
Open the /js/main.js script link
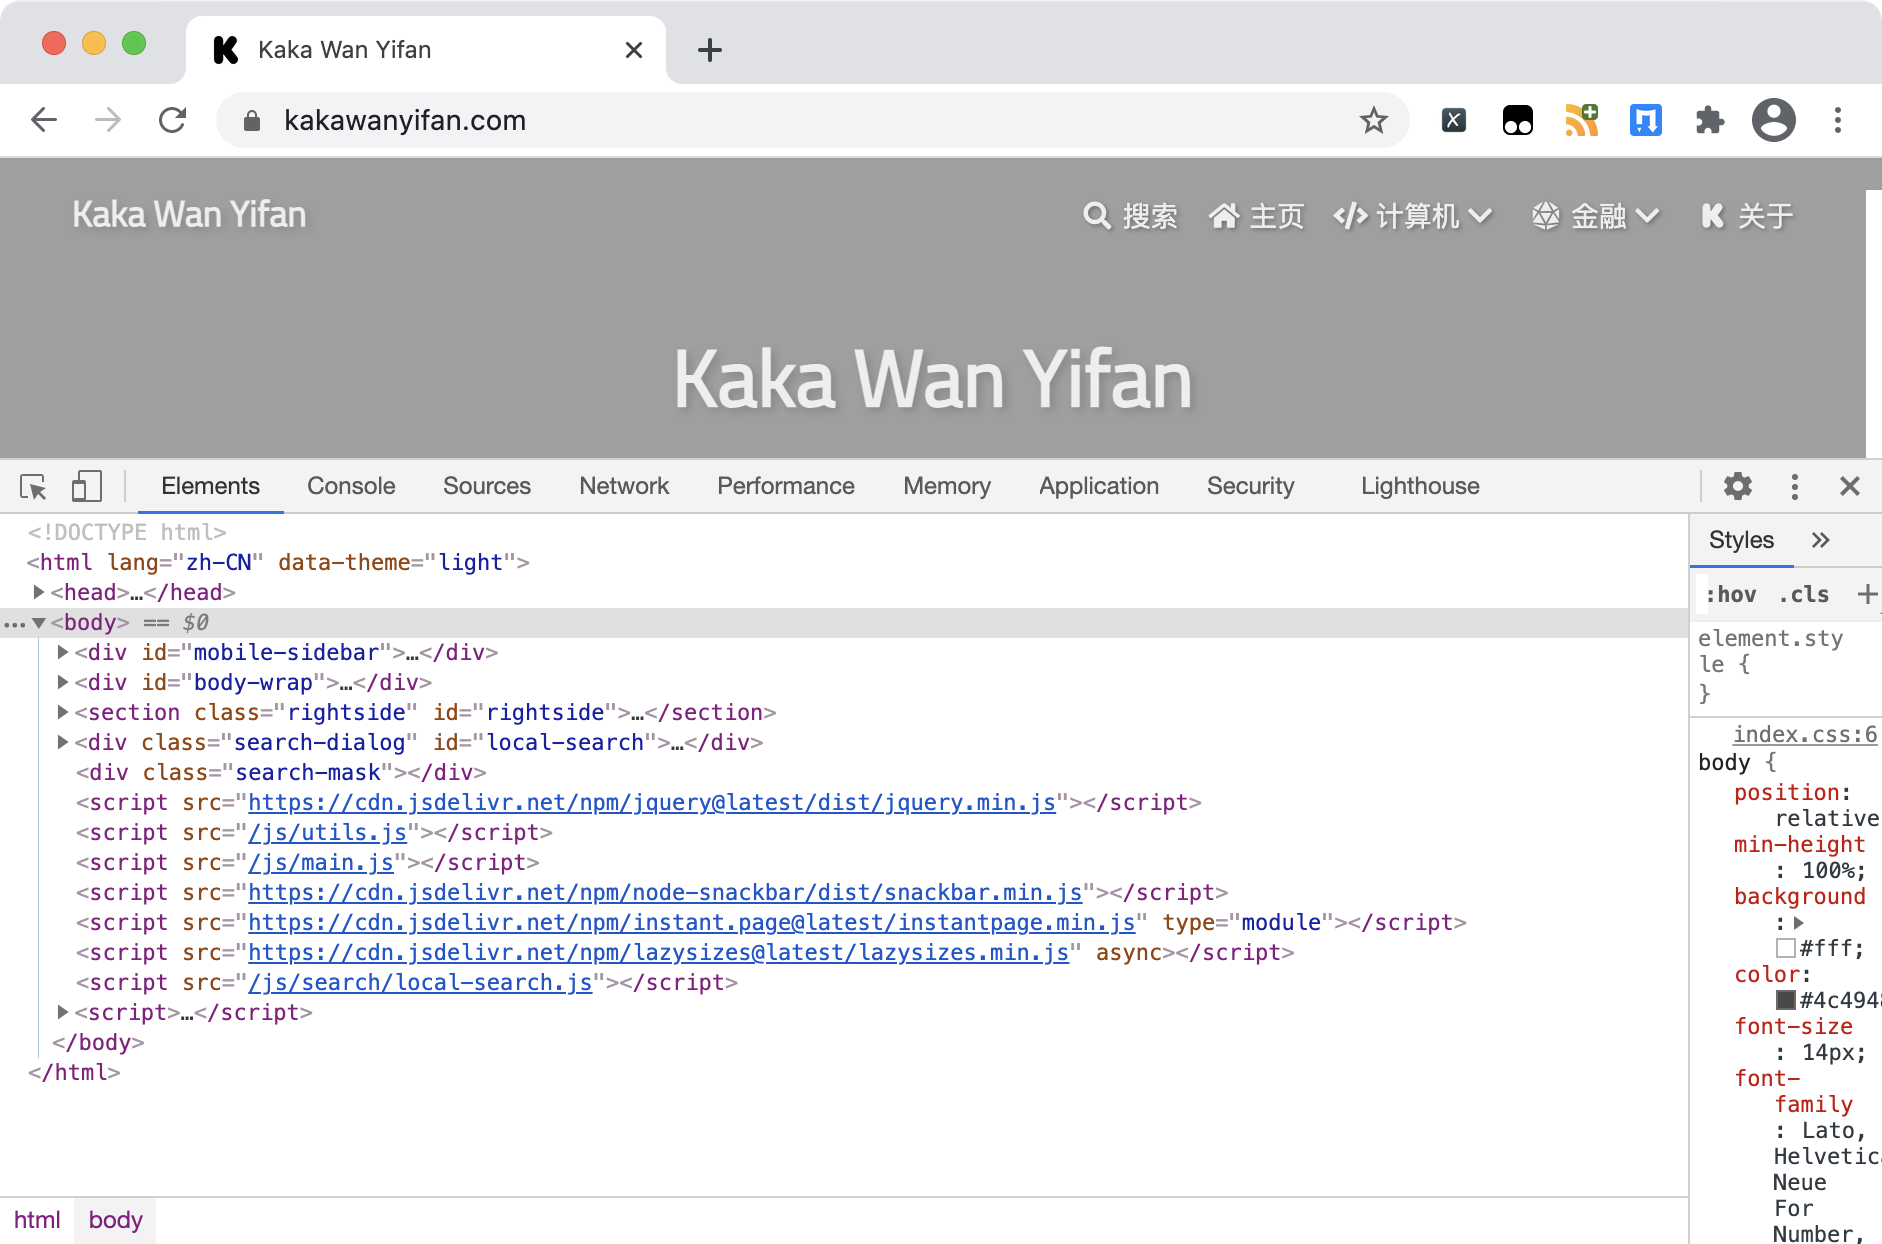coord(320,862)
